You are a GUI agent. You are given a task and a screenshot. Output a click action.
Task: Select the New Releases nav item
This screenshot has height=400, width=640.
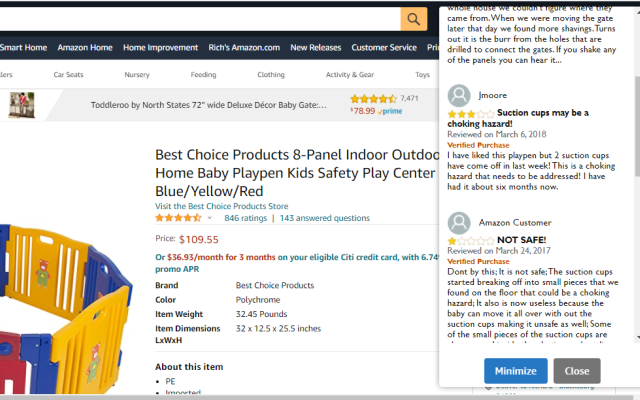[316, 47]
